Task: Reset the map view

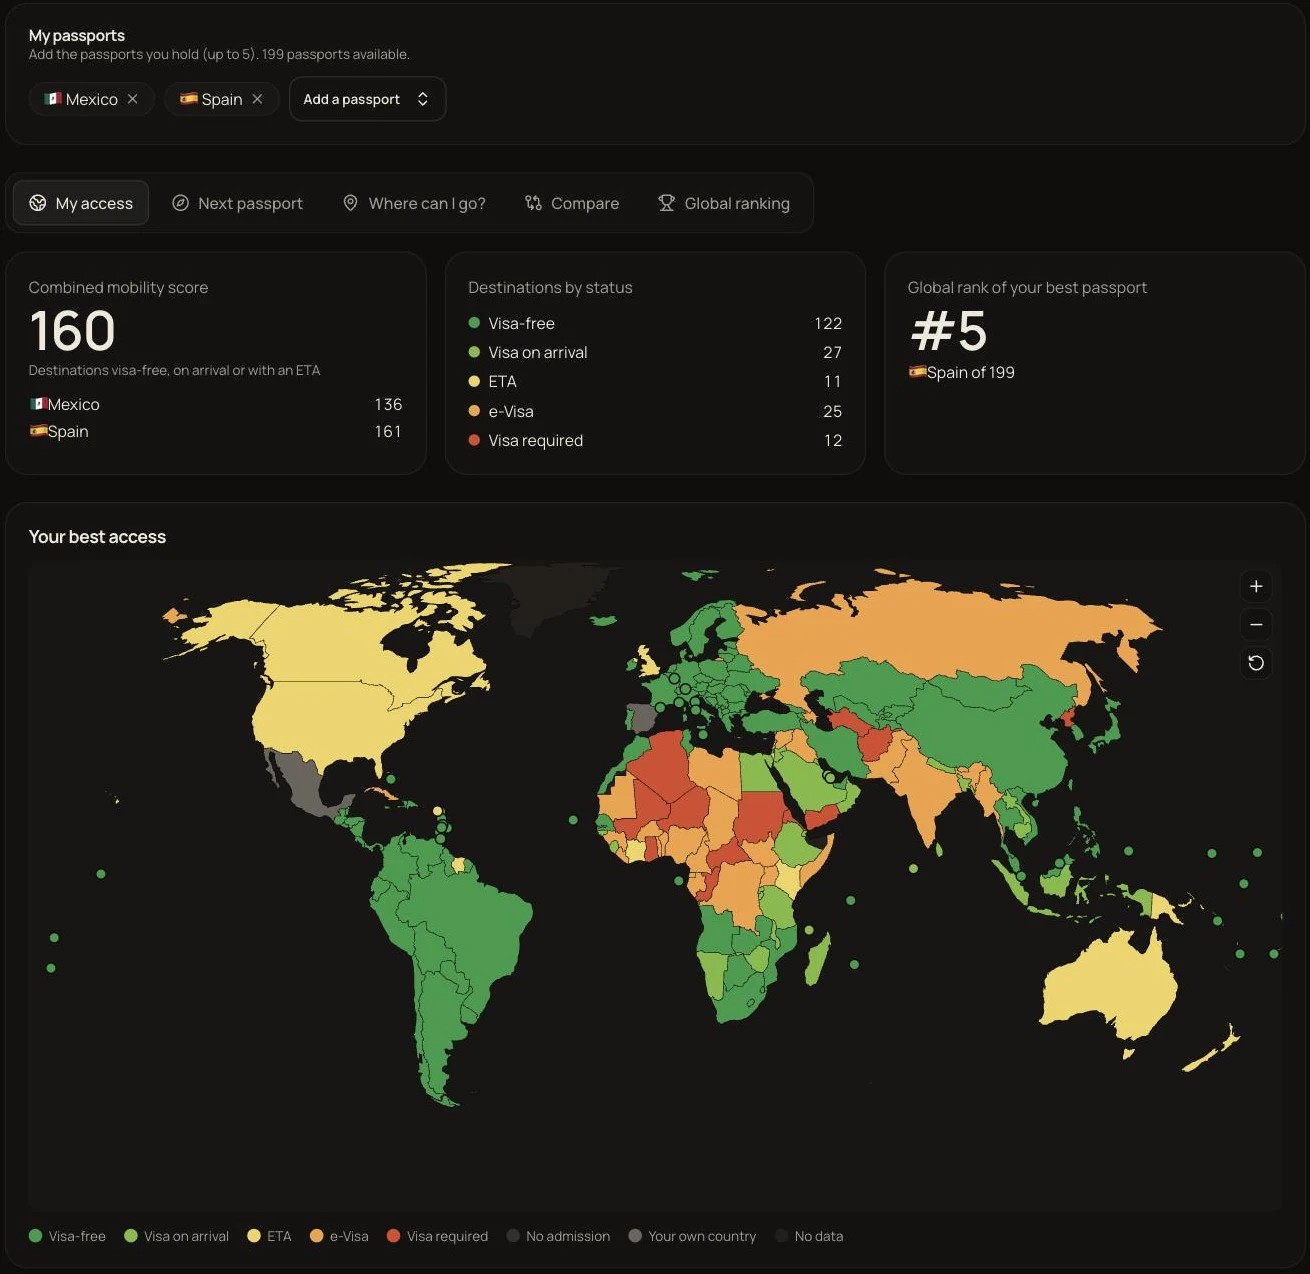Action: click(x=1256, y=663)
